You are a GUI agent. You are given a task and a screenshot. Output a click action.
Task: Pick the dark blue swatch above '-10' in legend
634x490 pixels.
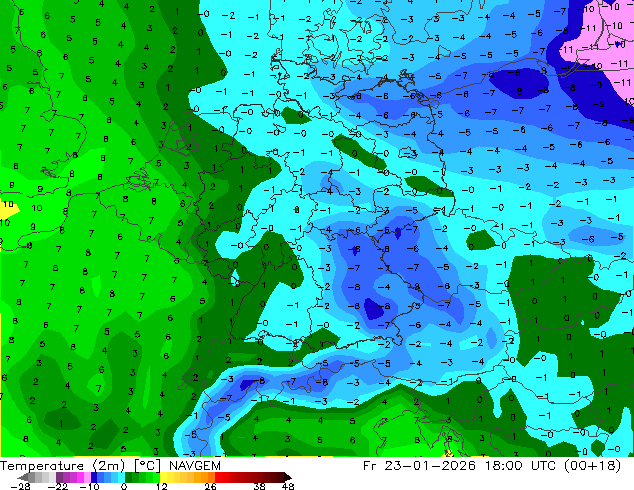click(x=94, y=477)
